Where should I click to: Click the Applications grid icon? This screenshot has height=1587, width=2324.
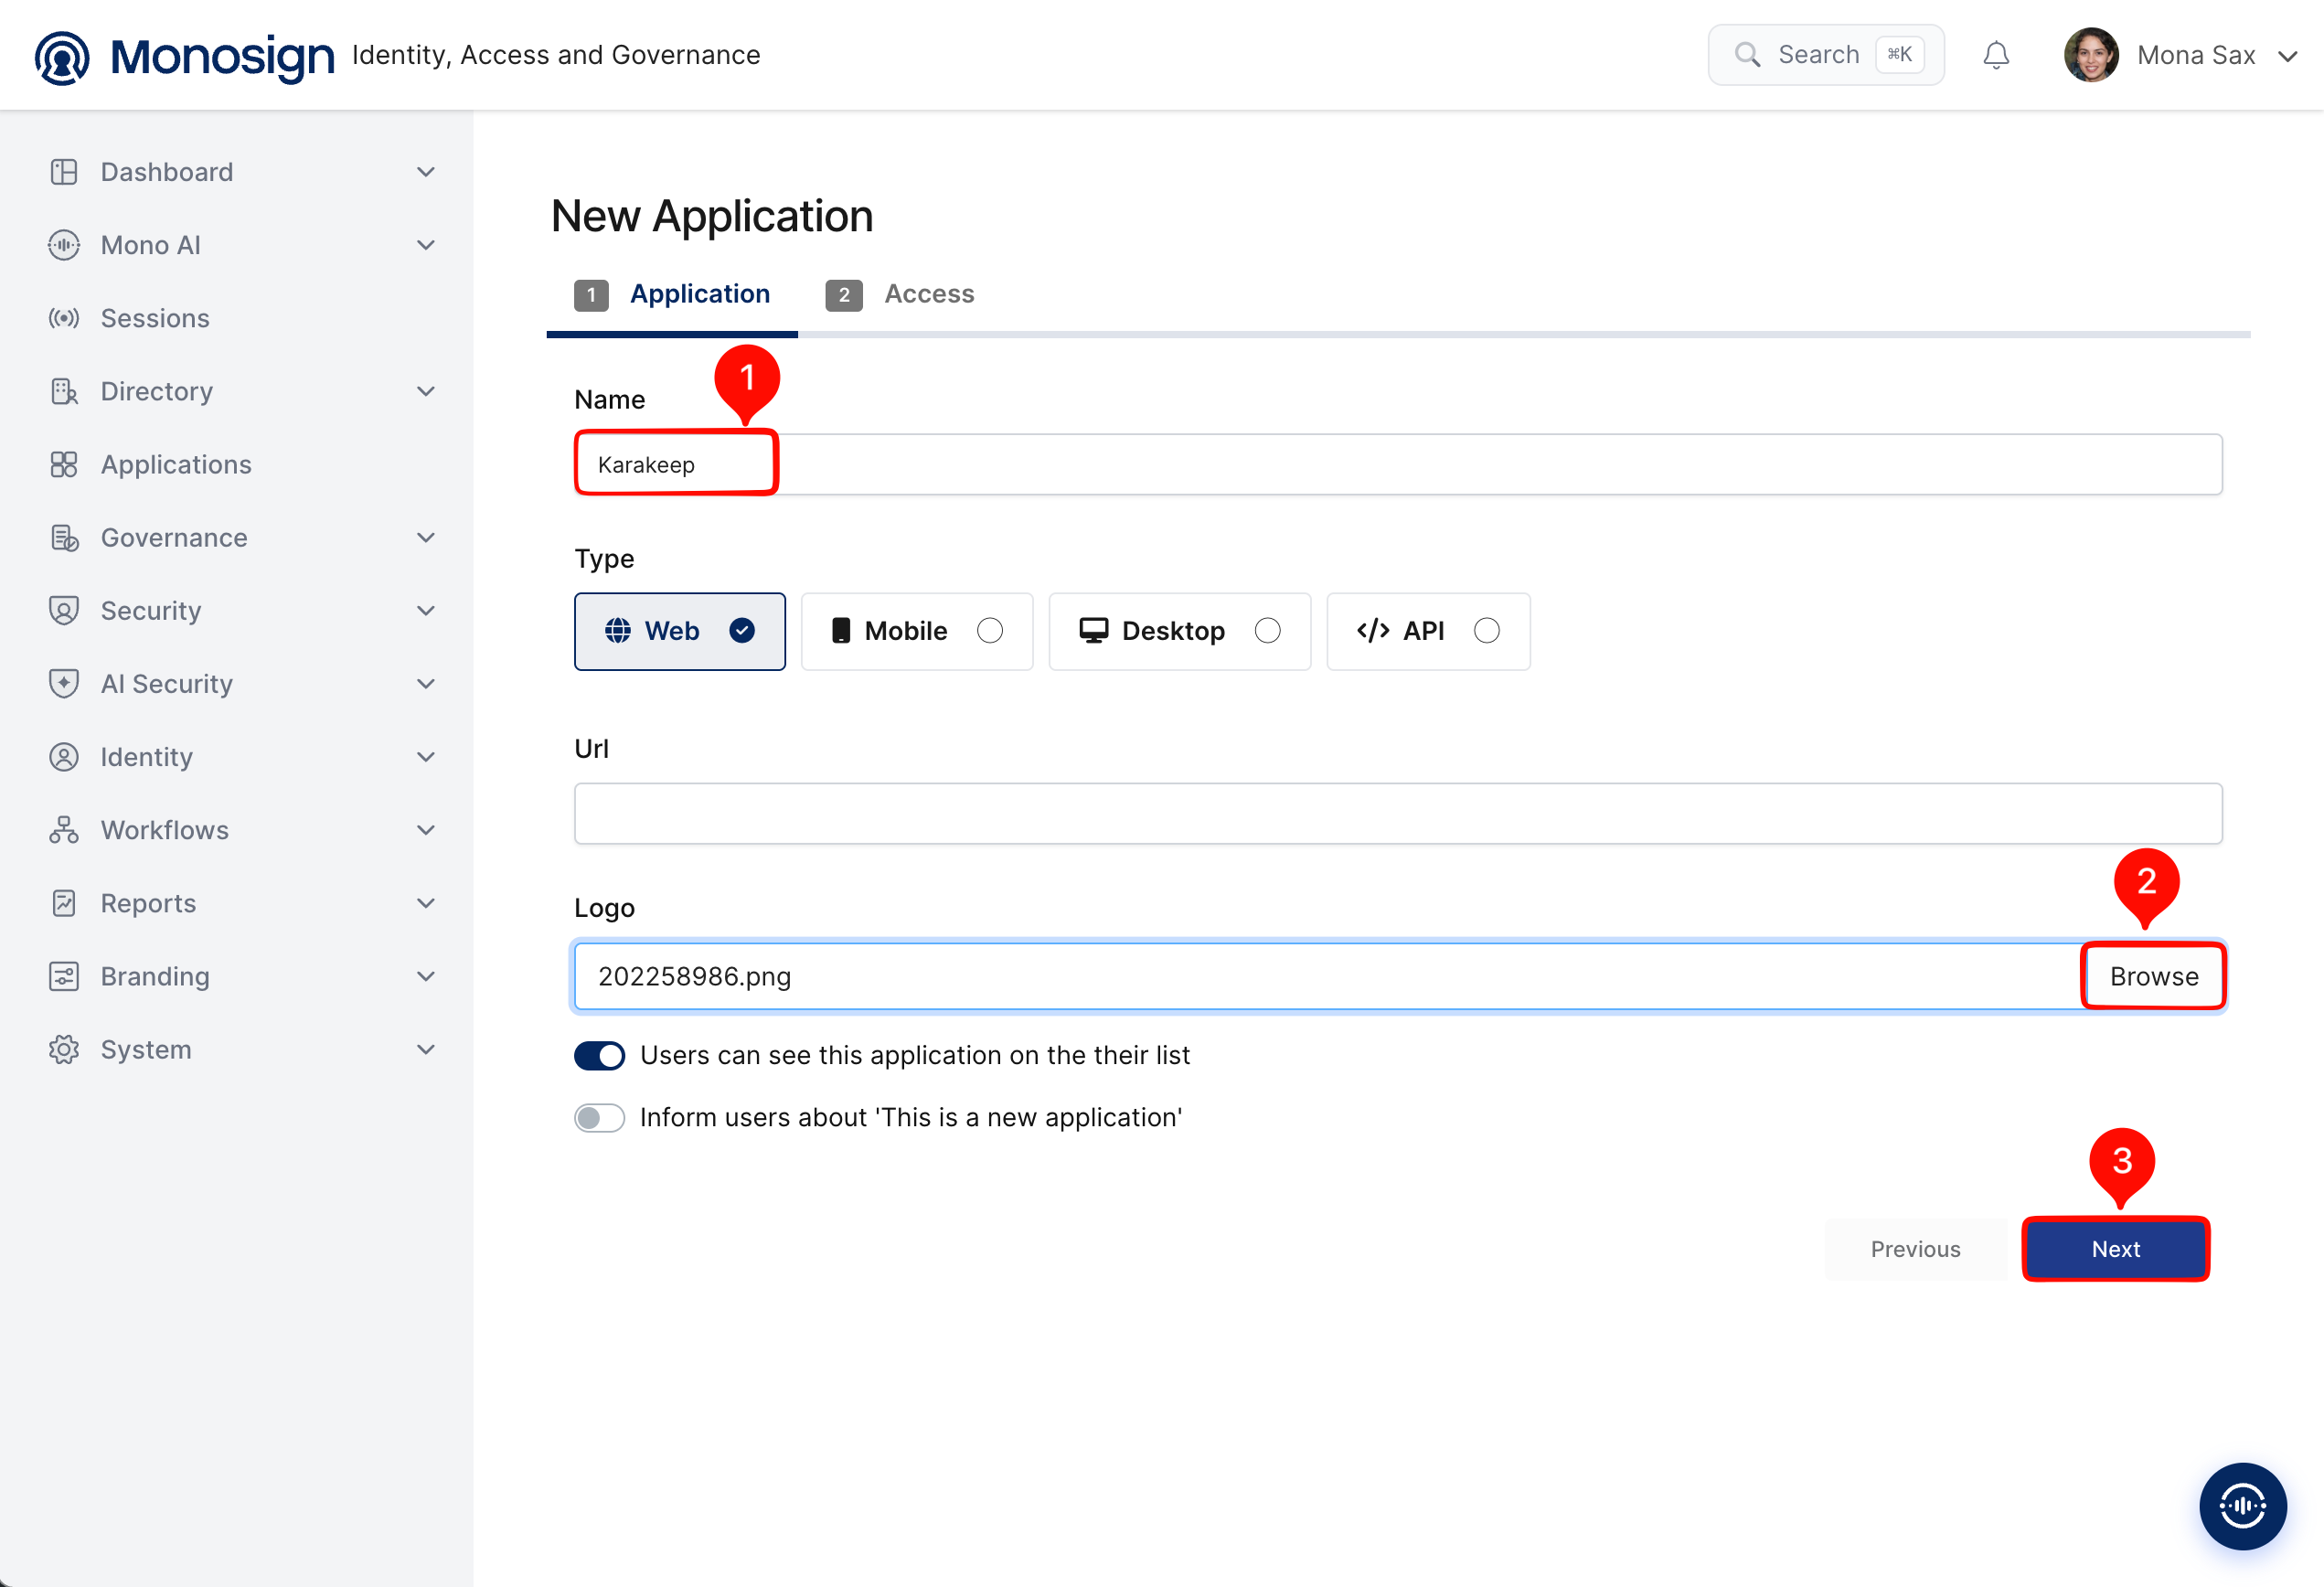(x=64, y=464)
